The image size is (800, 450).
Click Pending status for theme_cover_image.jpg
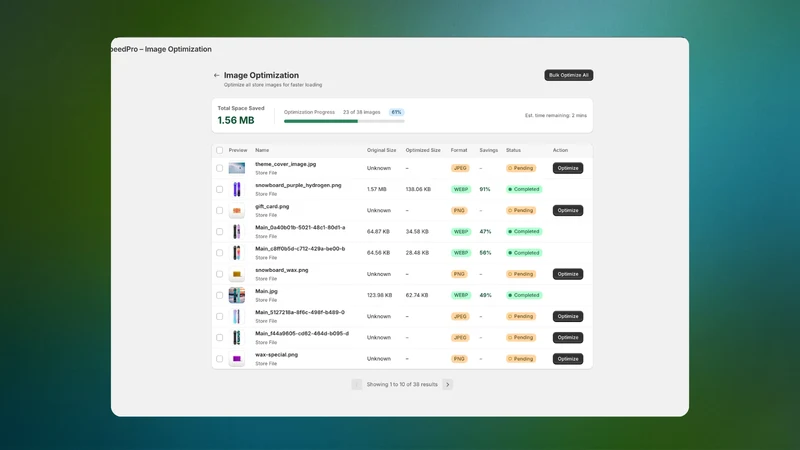coord(521,168)
